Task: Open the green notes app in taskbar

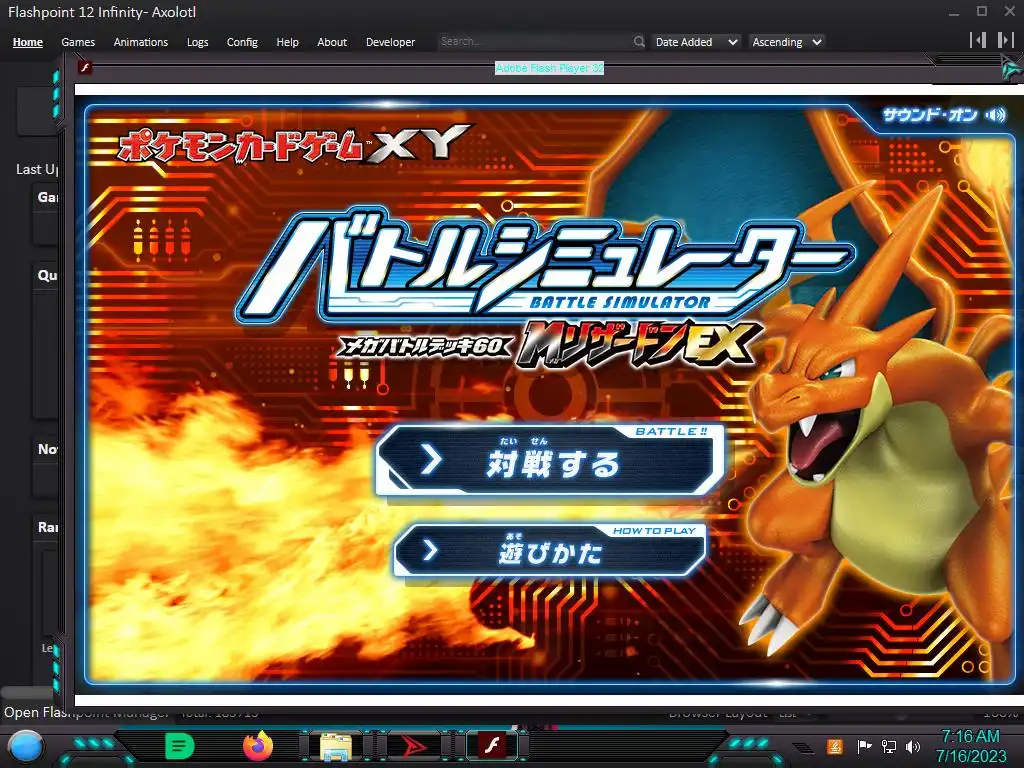Action: click(x=180, y=746)
